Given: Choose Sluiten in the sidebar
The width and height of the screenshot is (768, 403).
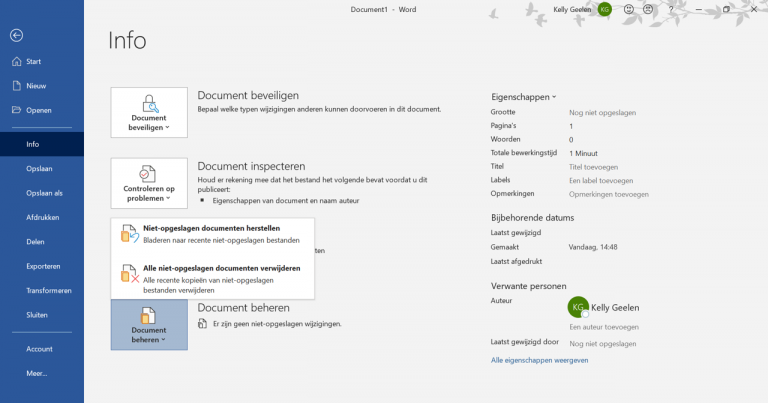Looking at the screenshot, I should [42, 315].
